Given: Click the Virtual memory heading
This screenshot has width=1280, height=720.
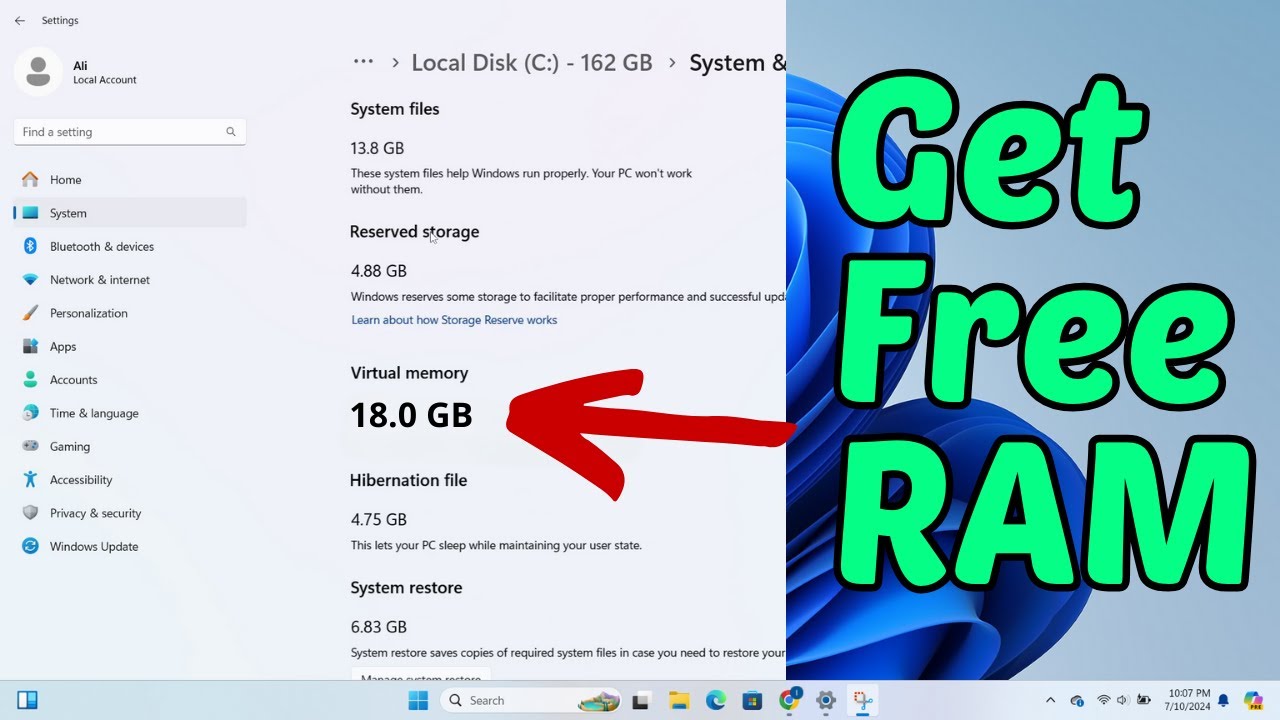Looking at the screenshot, I should tap(409, 373).
